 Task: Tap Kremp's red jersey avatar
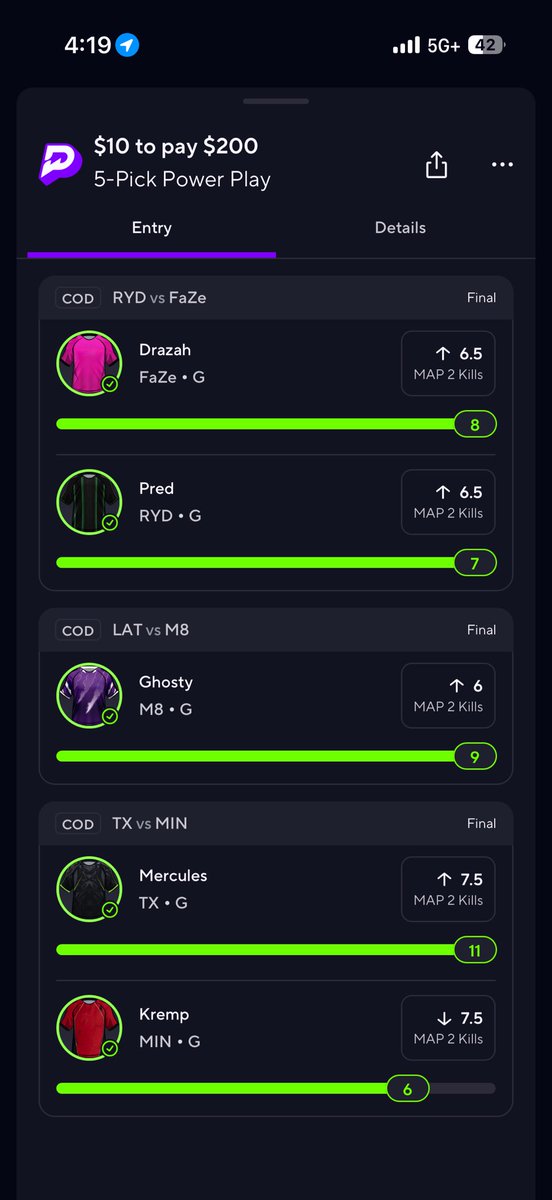pyautogui.click(x=89, y=1028)
